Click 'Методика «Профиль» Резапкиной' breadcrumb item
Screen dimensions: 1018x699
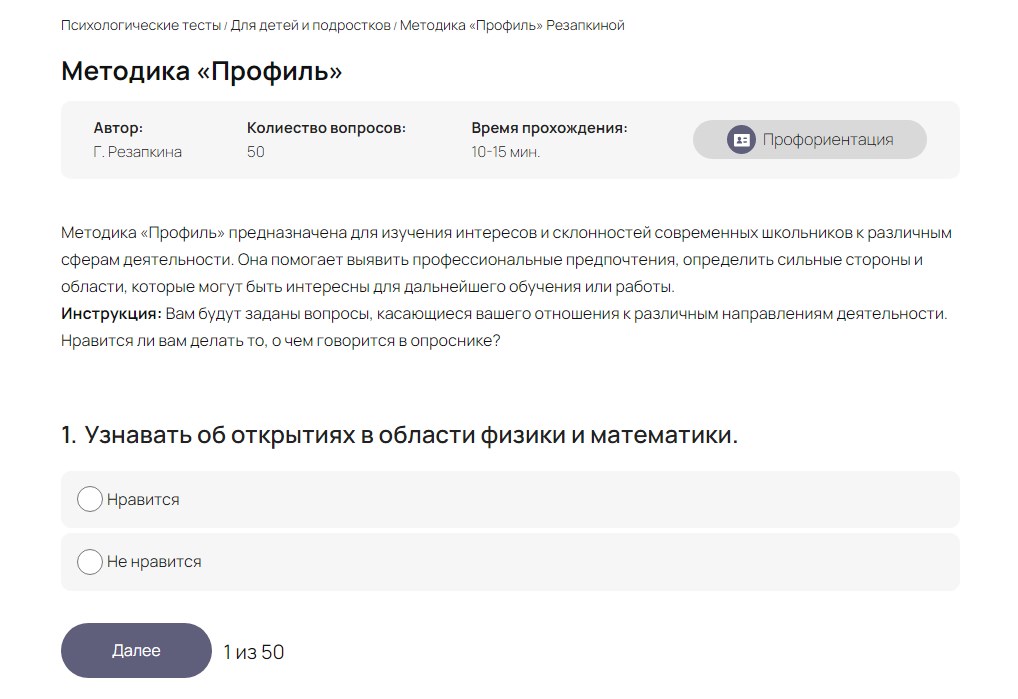[512, 25]
